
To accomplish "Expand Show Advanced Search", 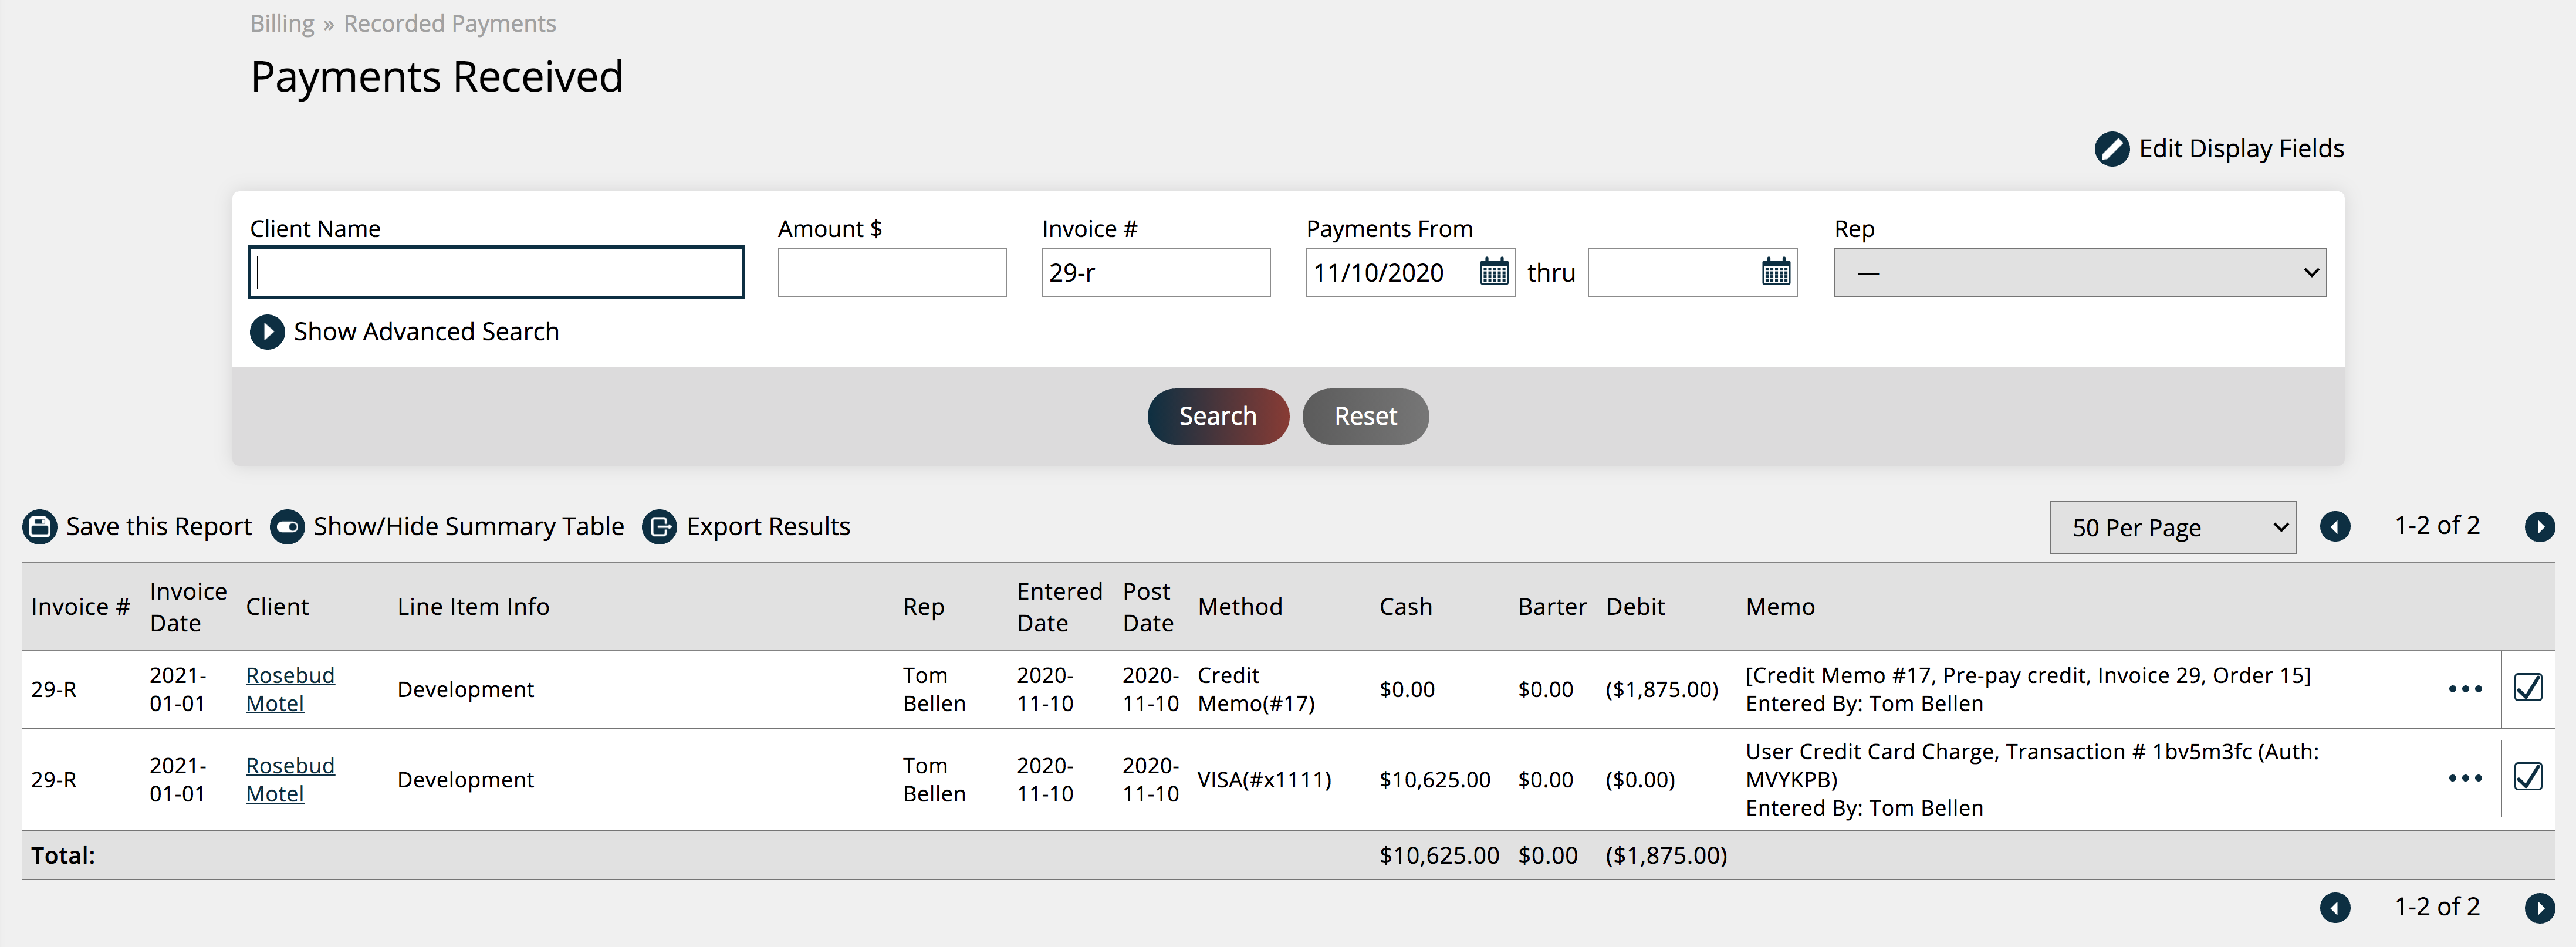I will [x=267, y=332].
